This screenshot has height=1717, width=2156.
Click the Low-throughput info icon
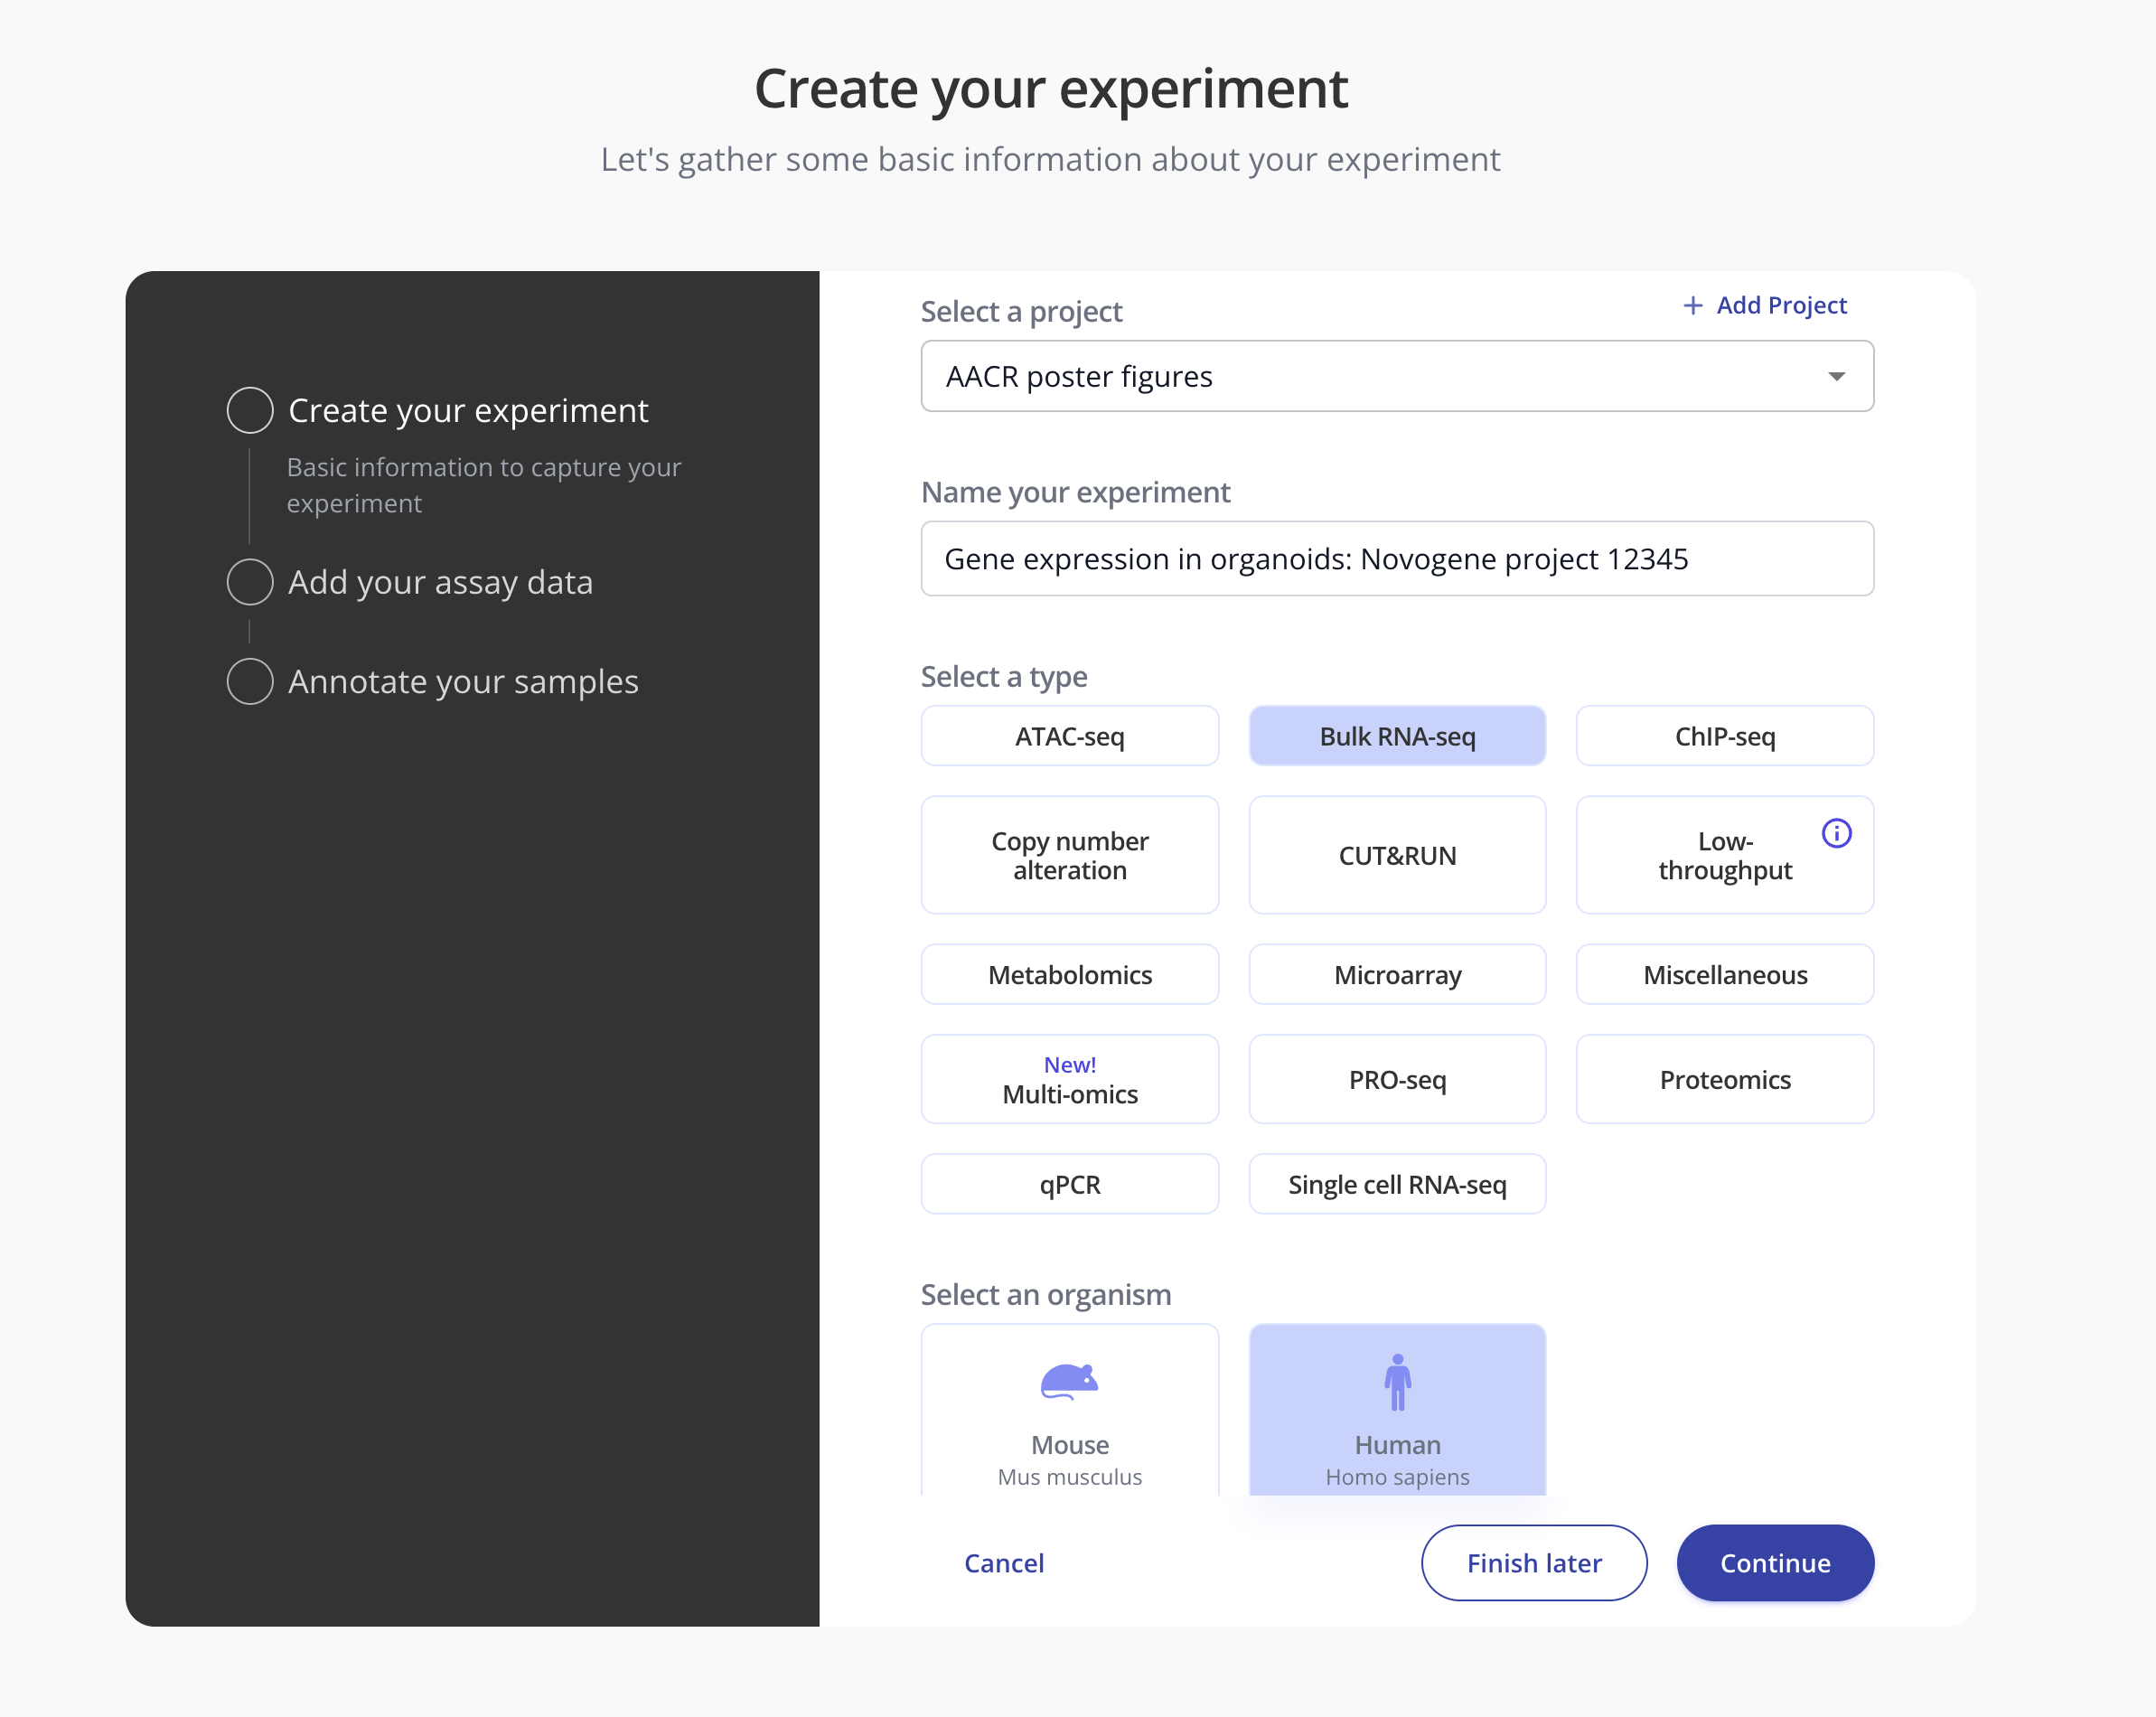(1836, 833)
